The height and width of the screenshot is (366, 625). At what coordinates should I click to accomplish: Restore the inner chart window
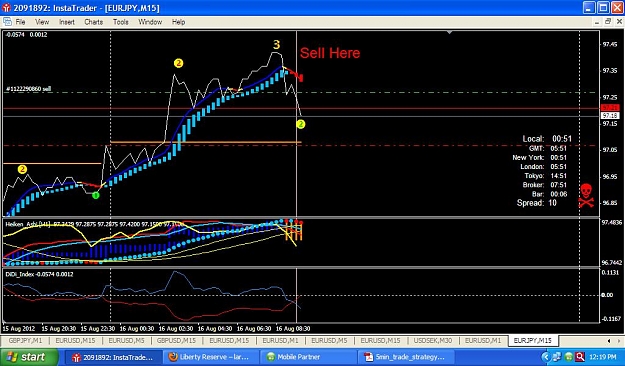[x=608, y=22]
